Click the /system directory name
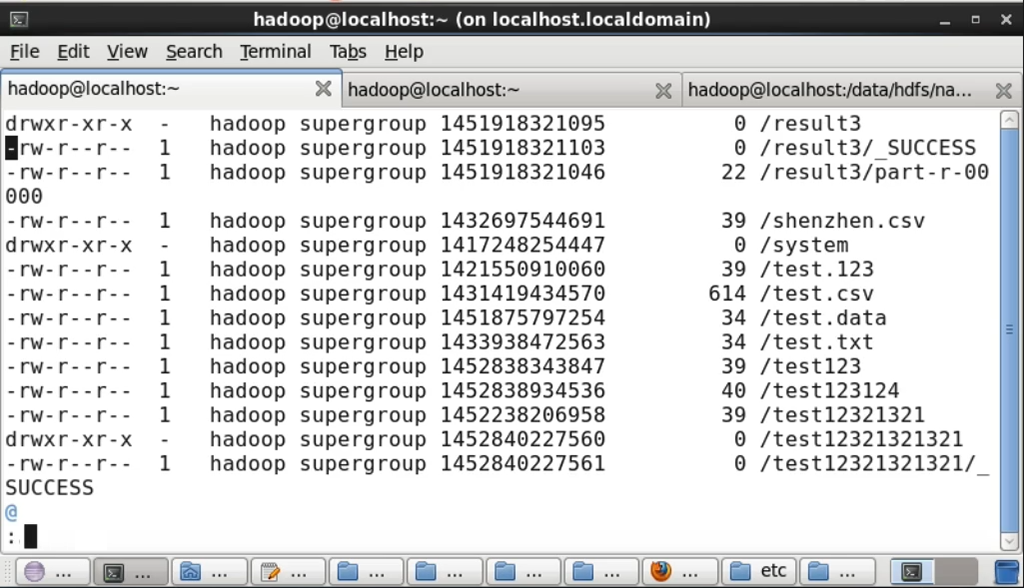 pyautogui.click(x=804, y=246)
